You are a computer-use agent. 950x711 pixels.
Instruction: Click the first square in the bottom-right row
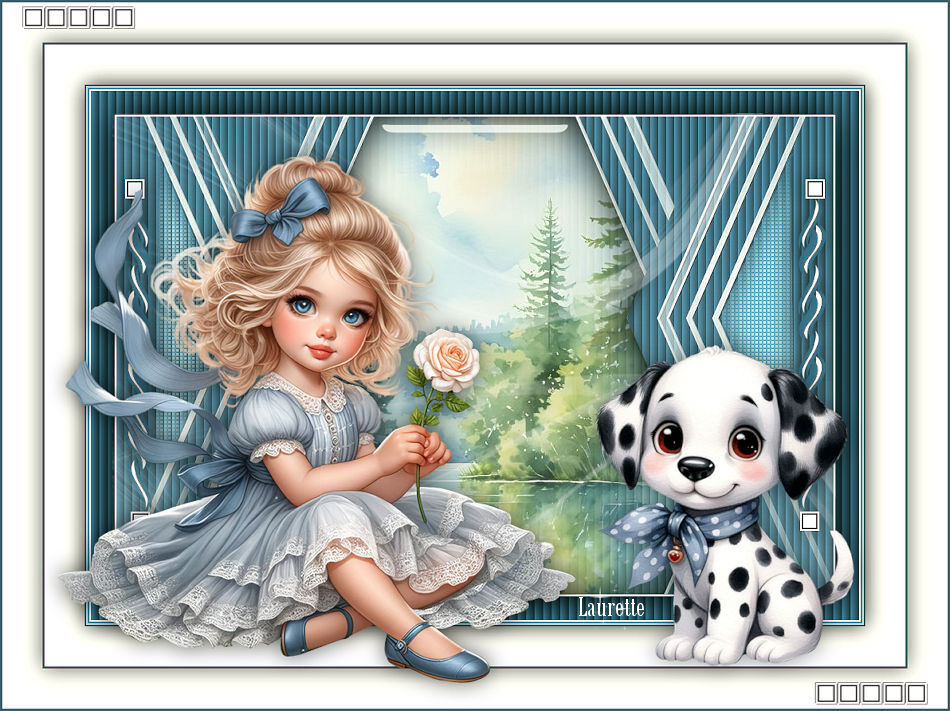[826, 692]
